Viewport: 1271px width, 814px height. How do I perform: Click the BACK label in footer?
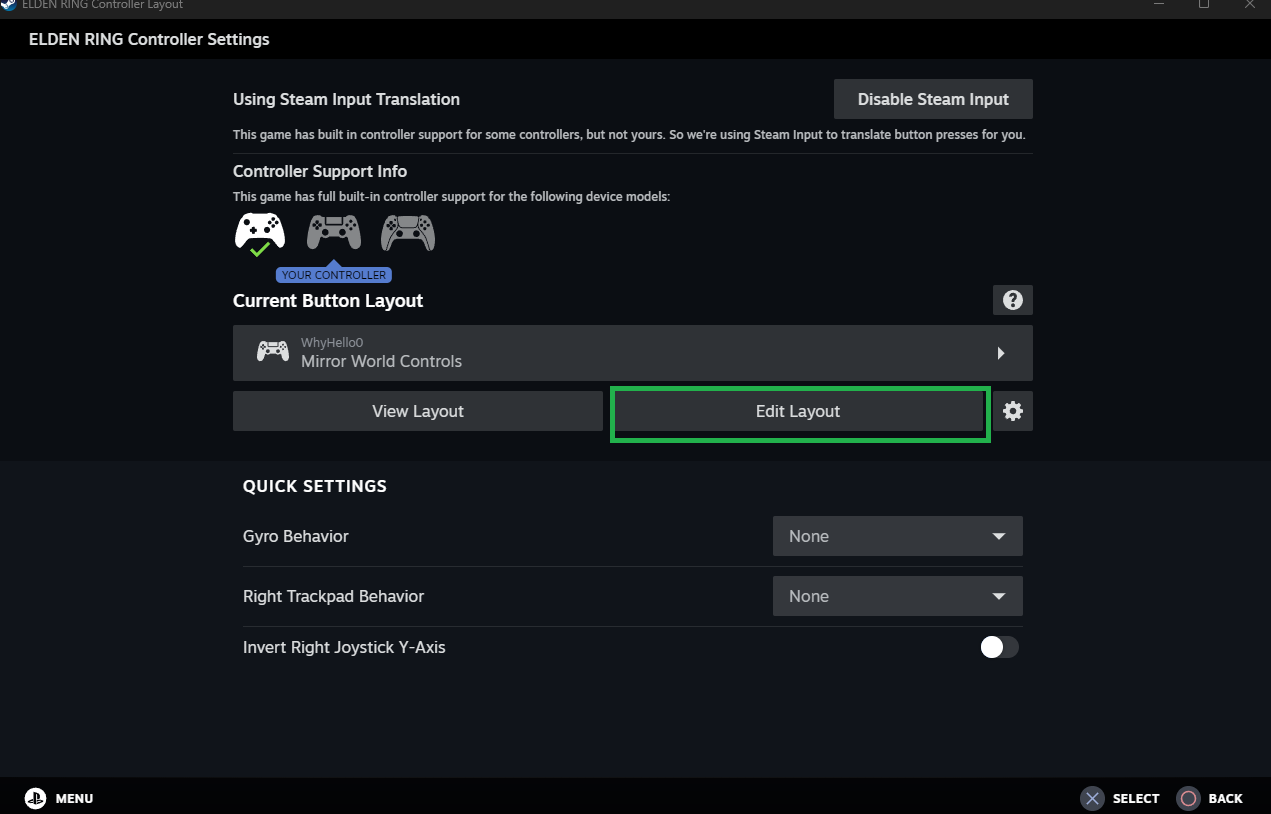coord(1226,799)
